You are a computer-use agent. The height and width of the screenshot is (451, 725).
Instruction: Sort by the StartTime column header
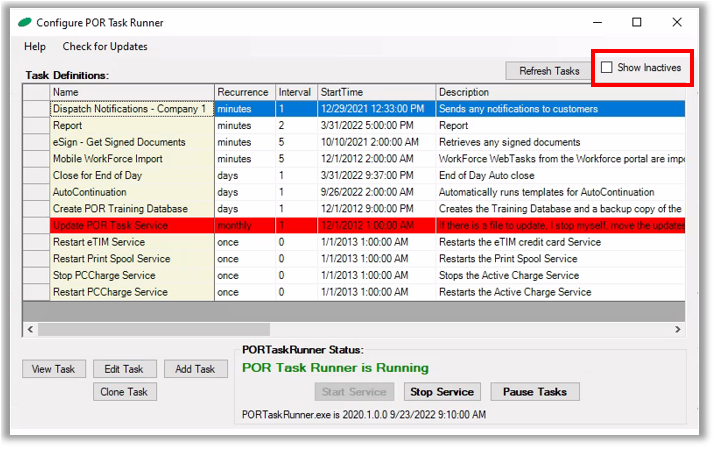(x=375, y=92)
